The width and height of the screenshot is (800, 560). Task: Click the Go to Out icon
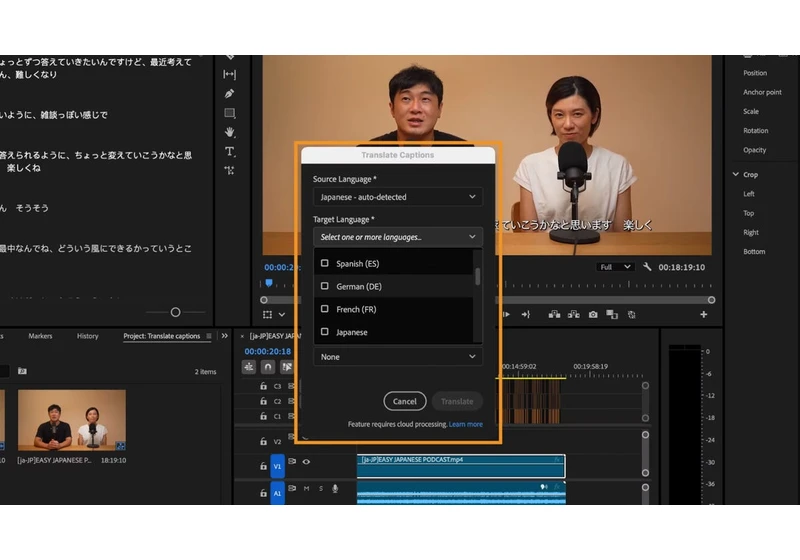click(x=526, y=315)
